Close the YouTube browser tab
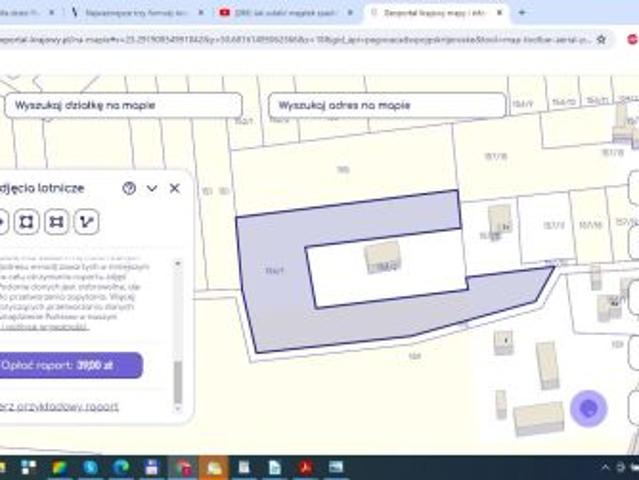This screenshot has width=639, height=480. [350, 13]
